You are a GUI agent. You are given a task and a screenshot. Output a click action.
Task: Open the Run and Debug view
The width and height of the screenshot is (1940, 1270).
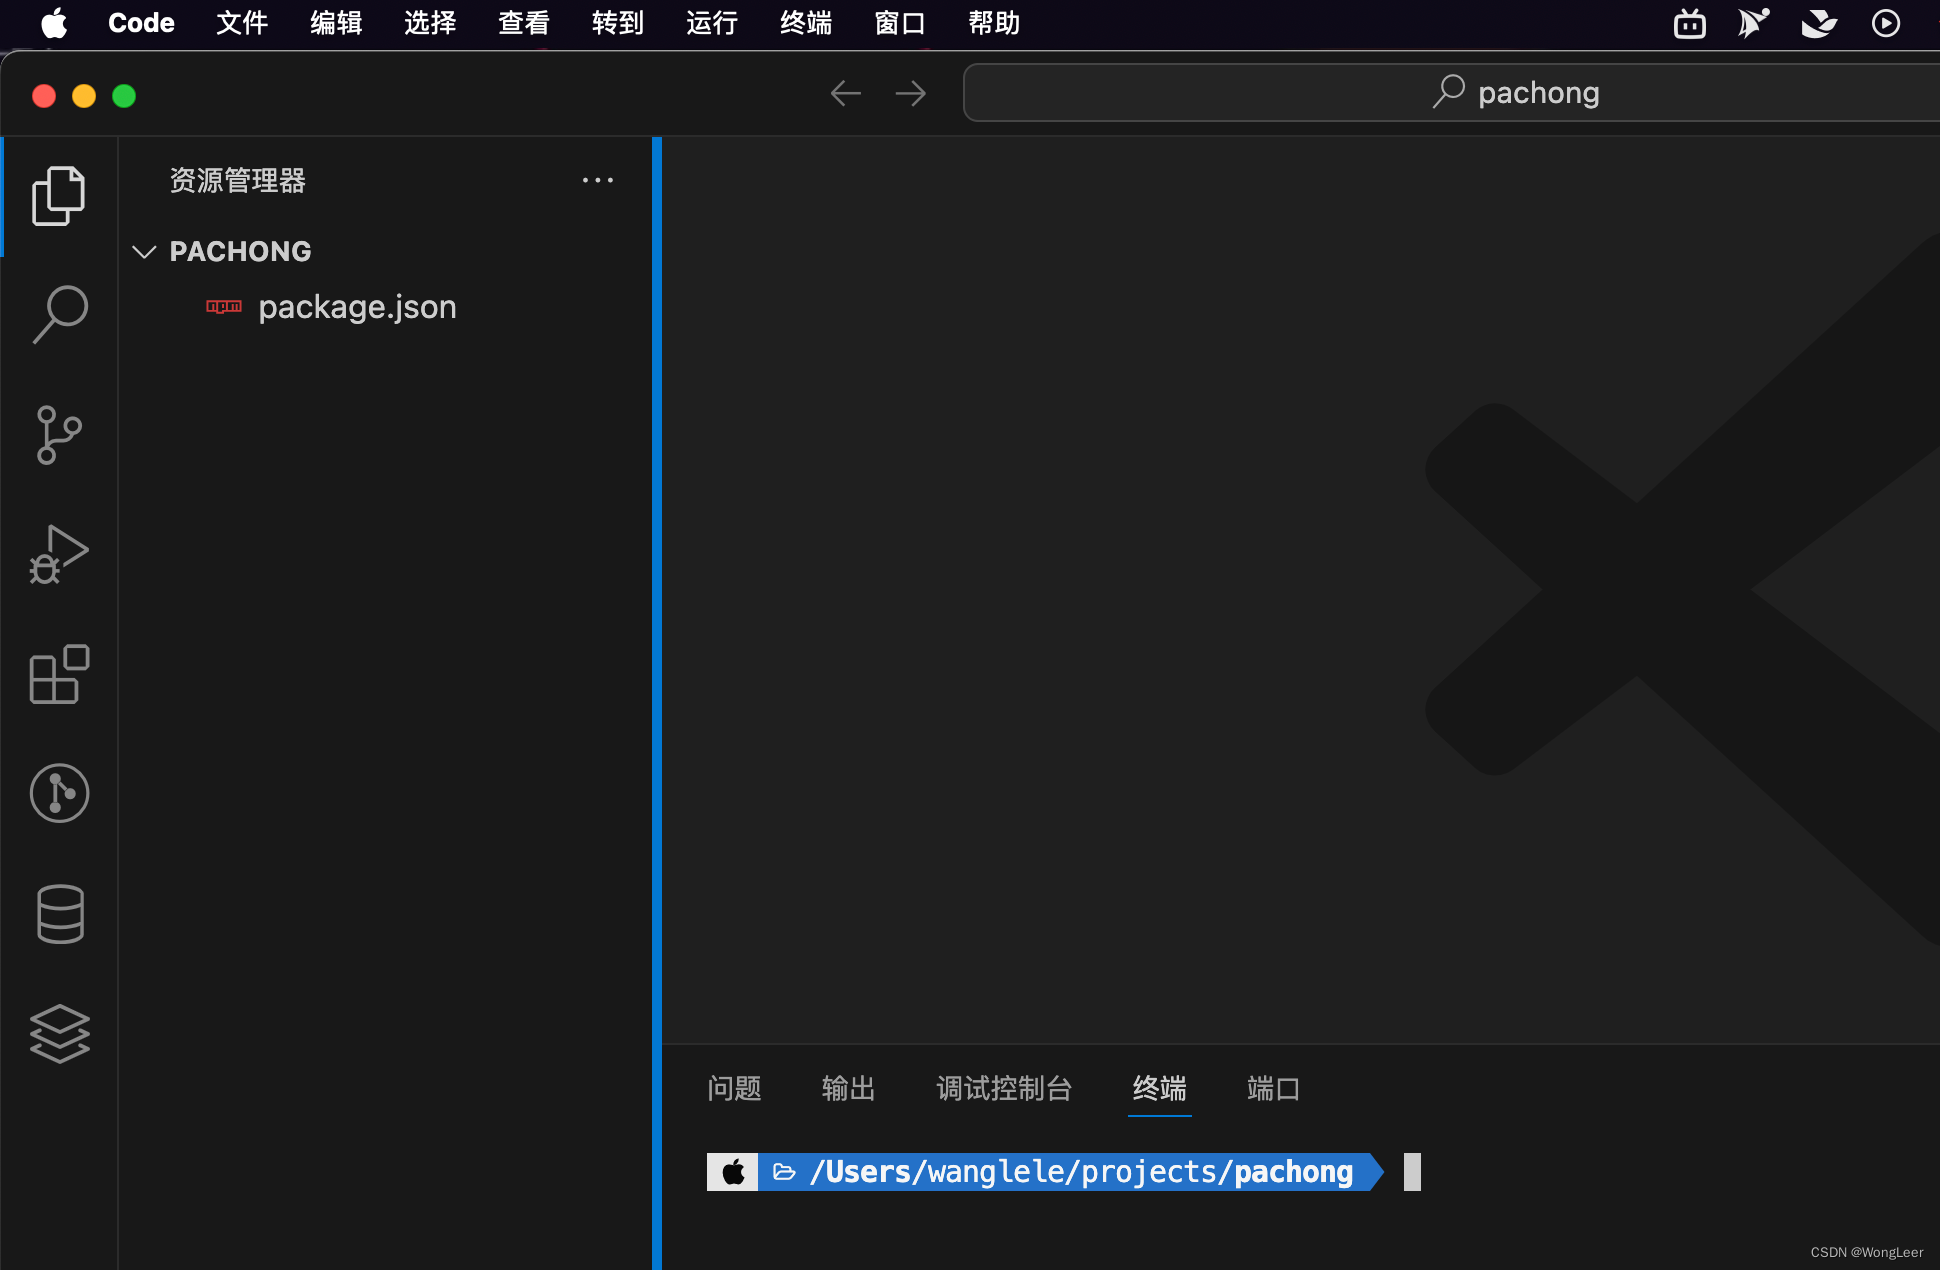(59, 555)
